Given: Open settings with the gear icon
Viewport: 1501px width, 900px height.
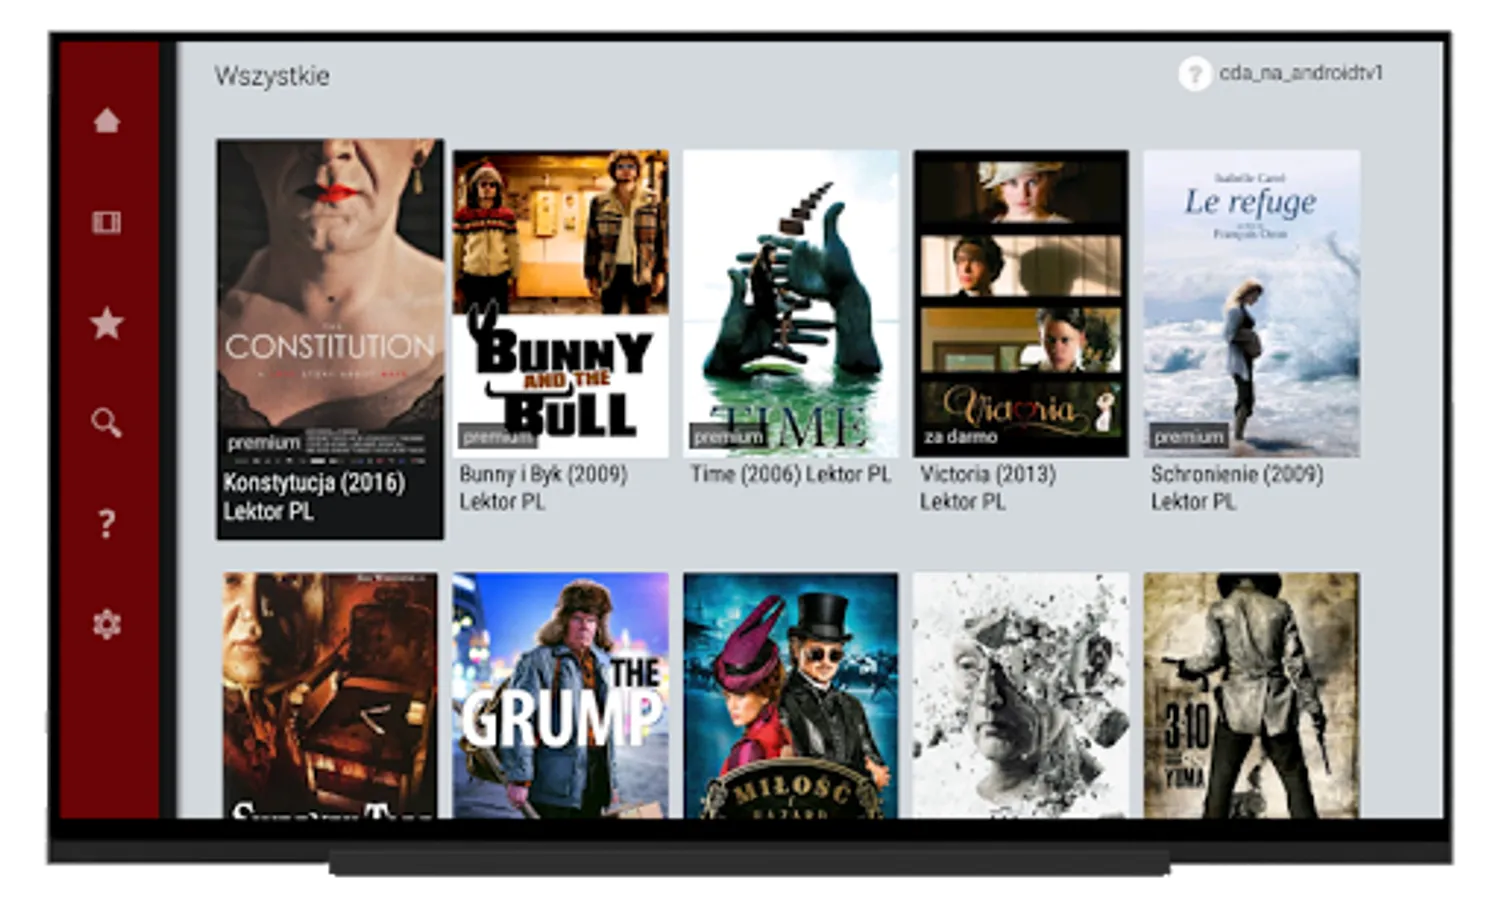Looking at the screenshot, I should point(107,624).
